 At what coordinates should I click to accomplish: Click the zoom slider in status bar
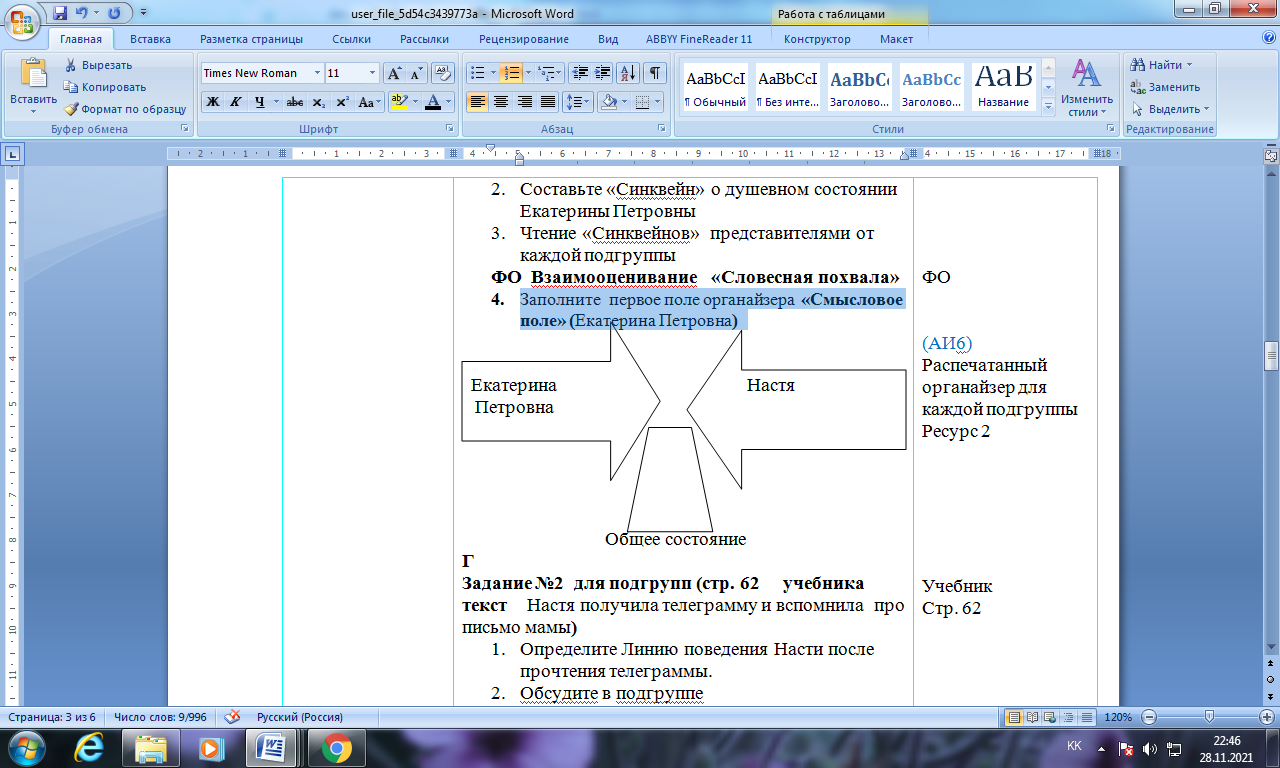coord(1209,717)
